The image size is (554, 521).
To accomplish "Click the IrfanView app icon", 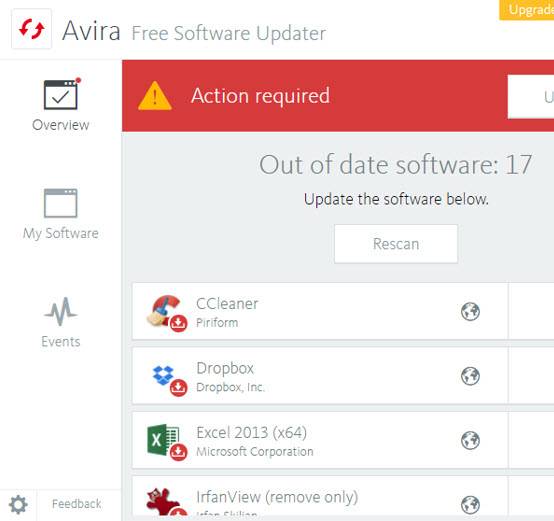I will click(165, 502).
